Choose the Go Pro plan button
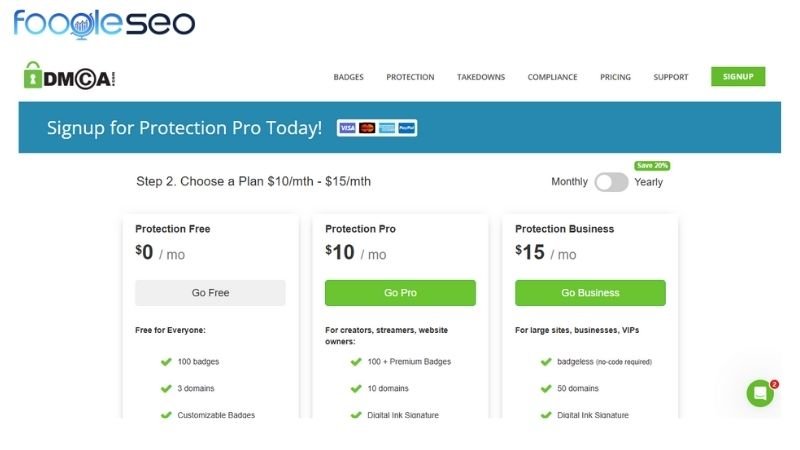 400,293
